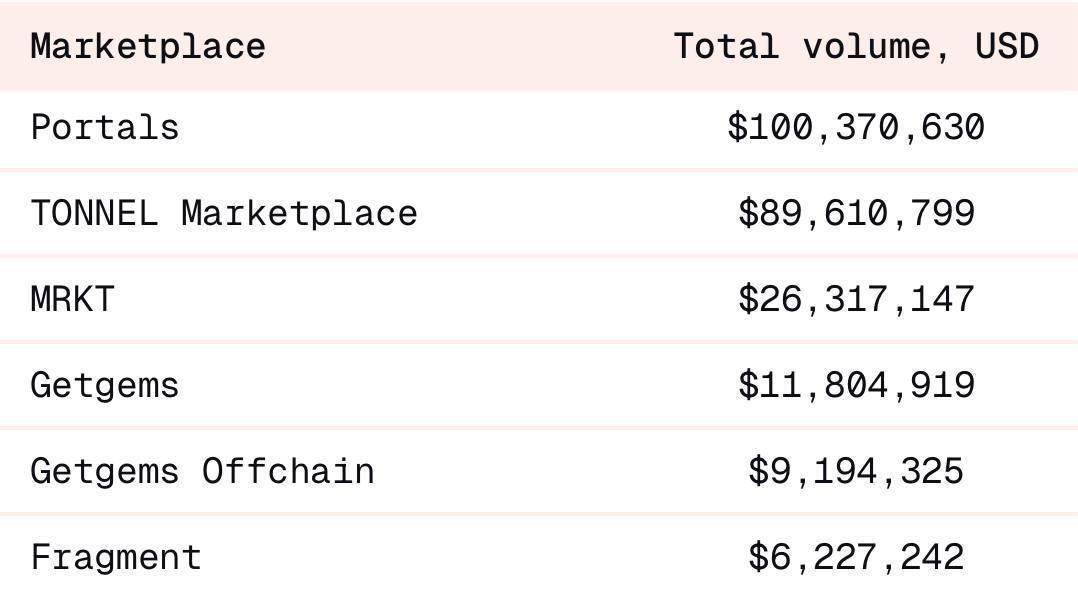The width and height of the screenshot is (1078, 591).
Task: Select the $9,194,325 volume value
Action: tap(856, 471)
